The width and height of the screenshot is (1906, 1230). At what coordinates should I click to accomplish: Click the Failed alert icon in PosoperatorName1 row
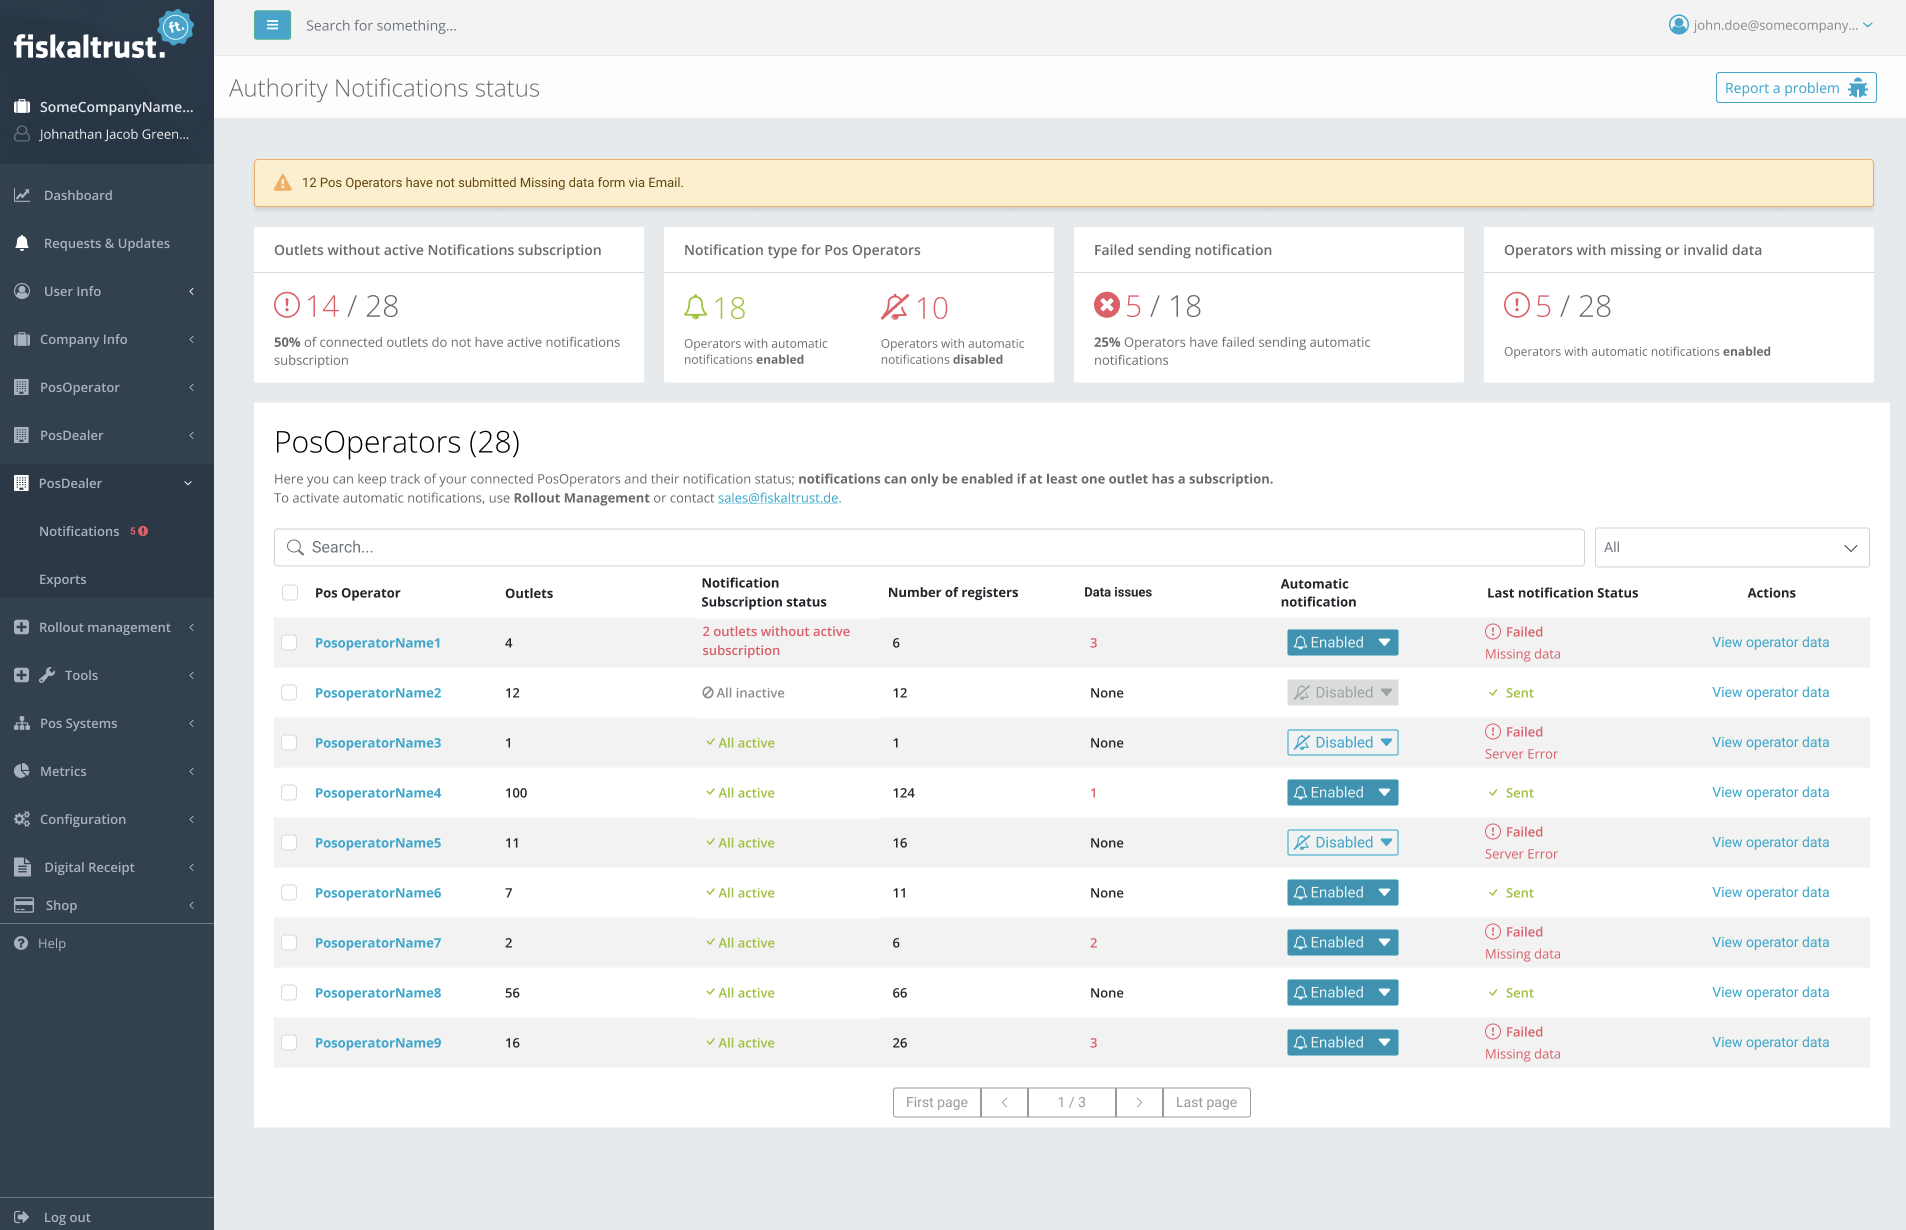(1493, 631)
